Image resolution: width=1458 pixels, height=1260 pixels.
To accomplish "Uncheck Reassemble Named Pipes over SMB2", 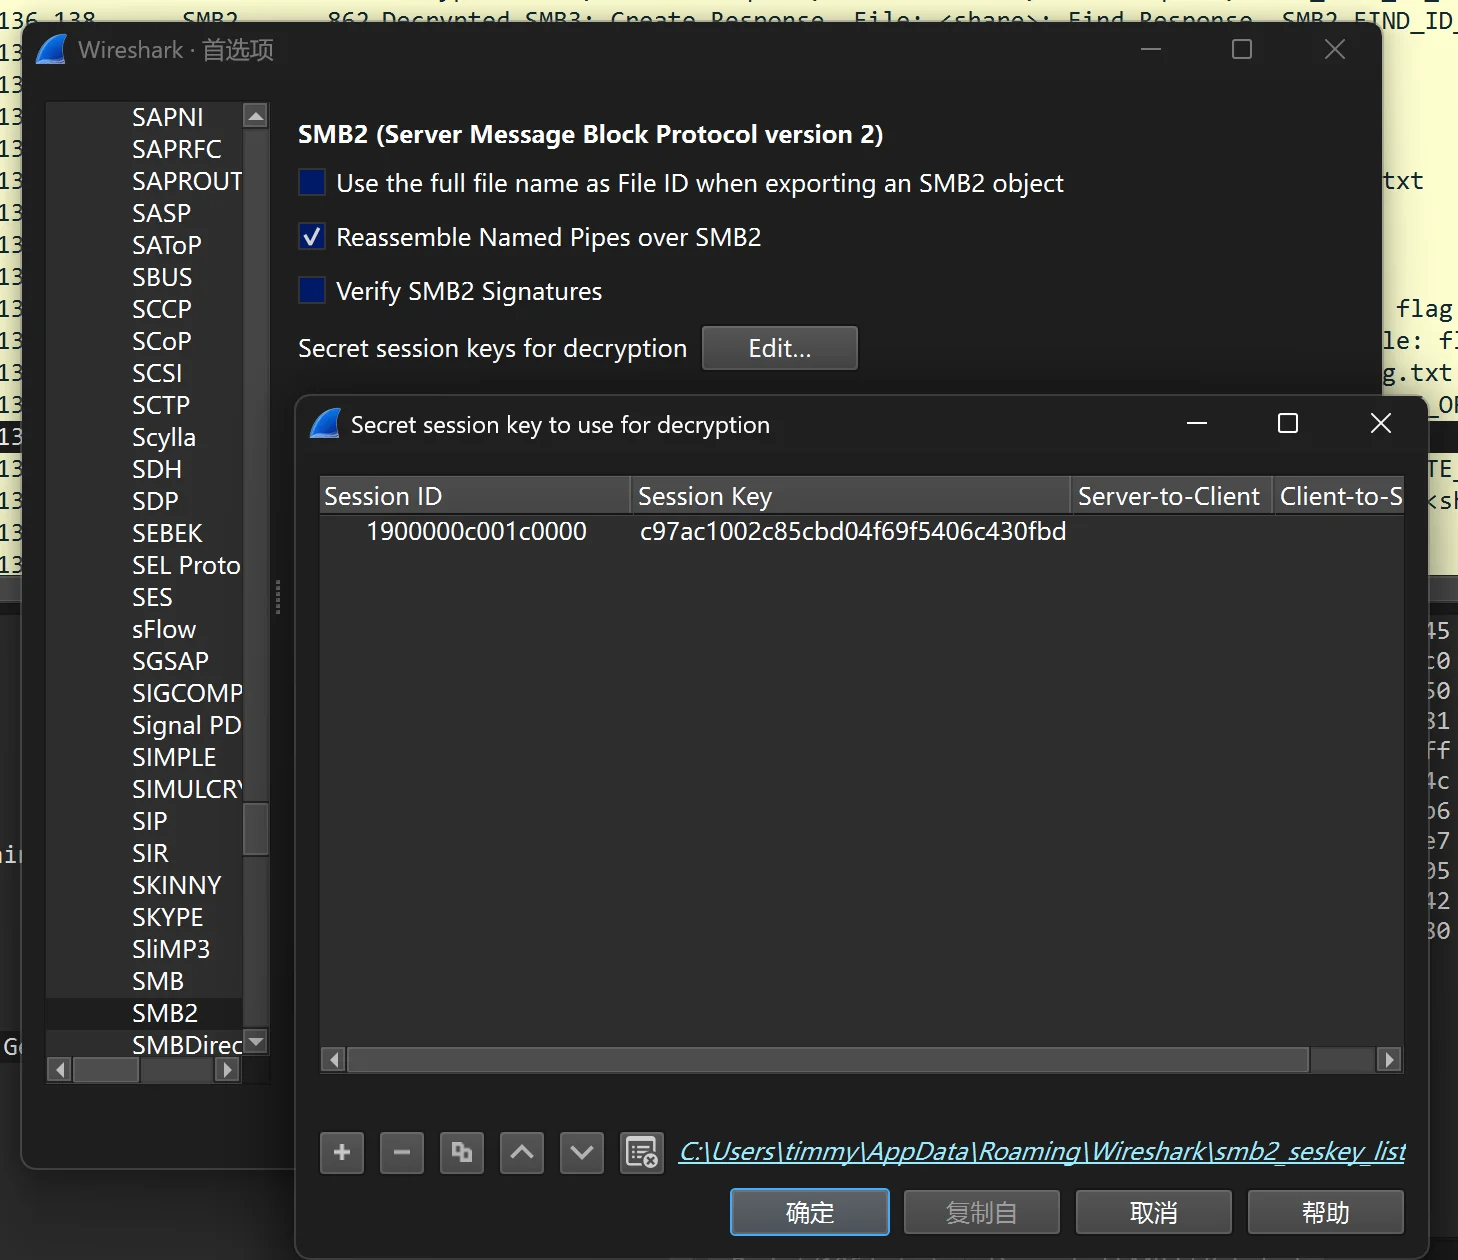I will [x=312, y=237].
